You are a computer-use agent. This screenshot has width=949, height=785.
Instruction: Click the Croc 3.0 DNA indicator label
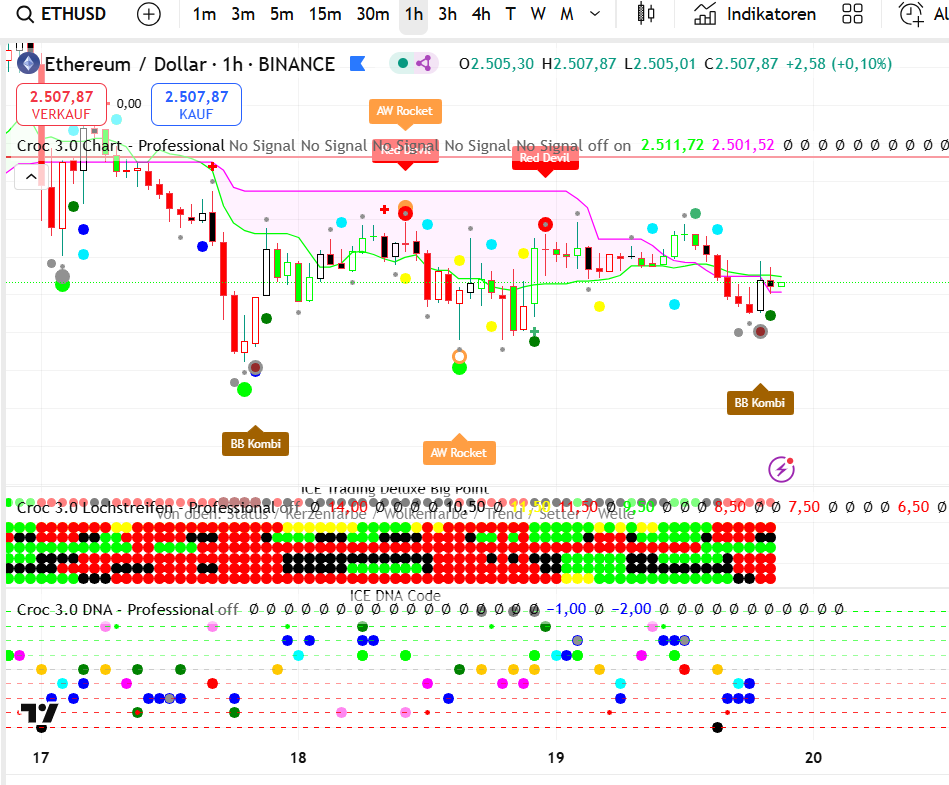(x=114, y=609)
